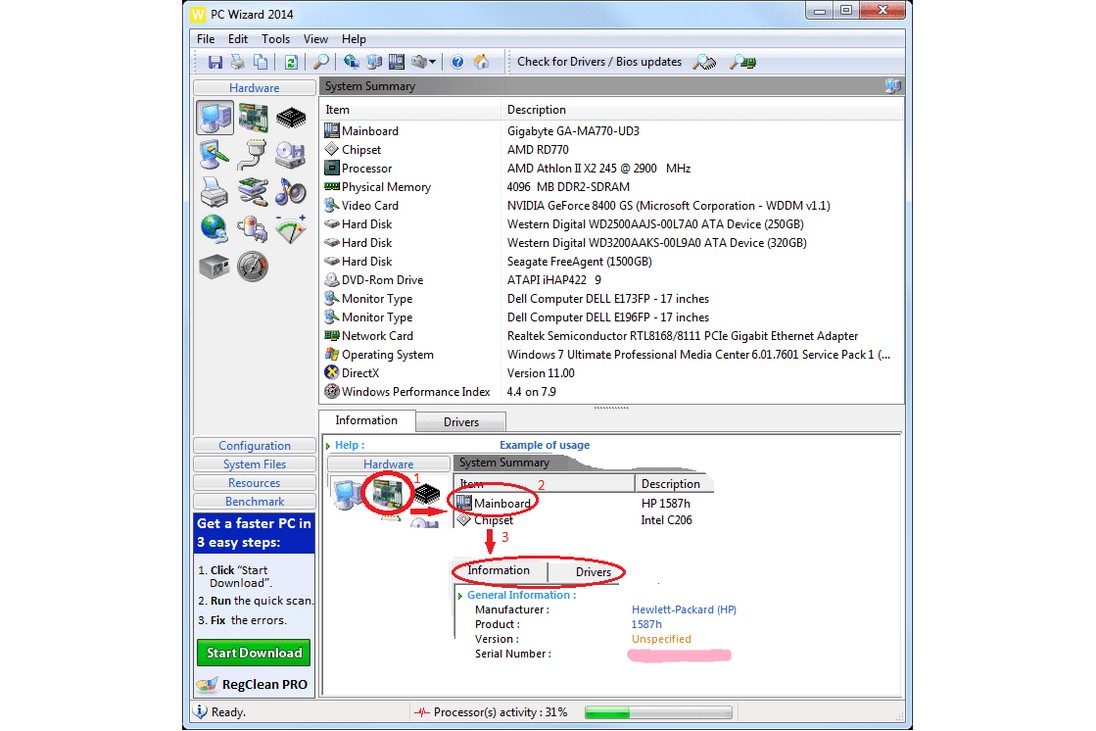Select the Devices cards-and-mouse icon

pos(252,191)
